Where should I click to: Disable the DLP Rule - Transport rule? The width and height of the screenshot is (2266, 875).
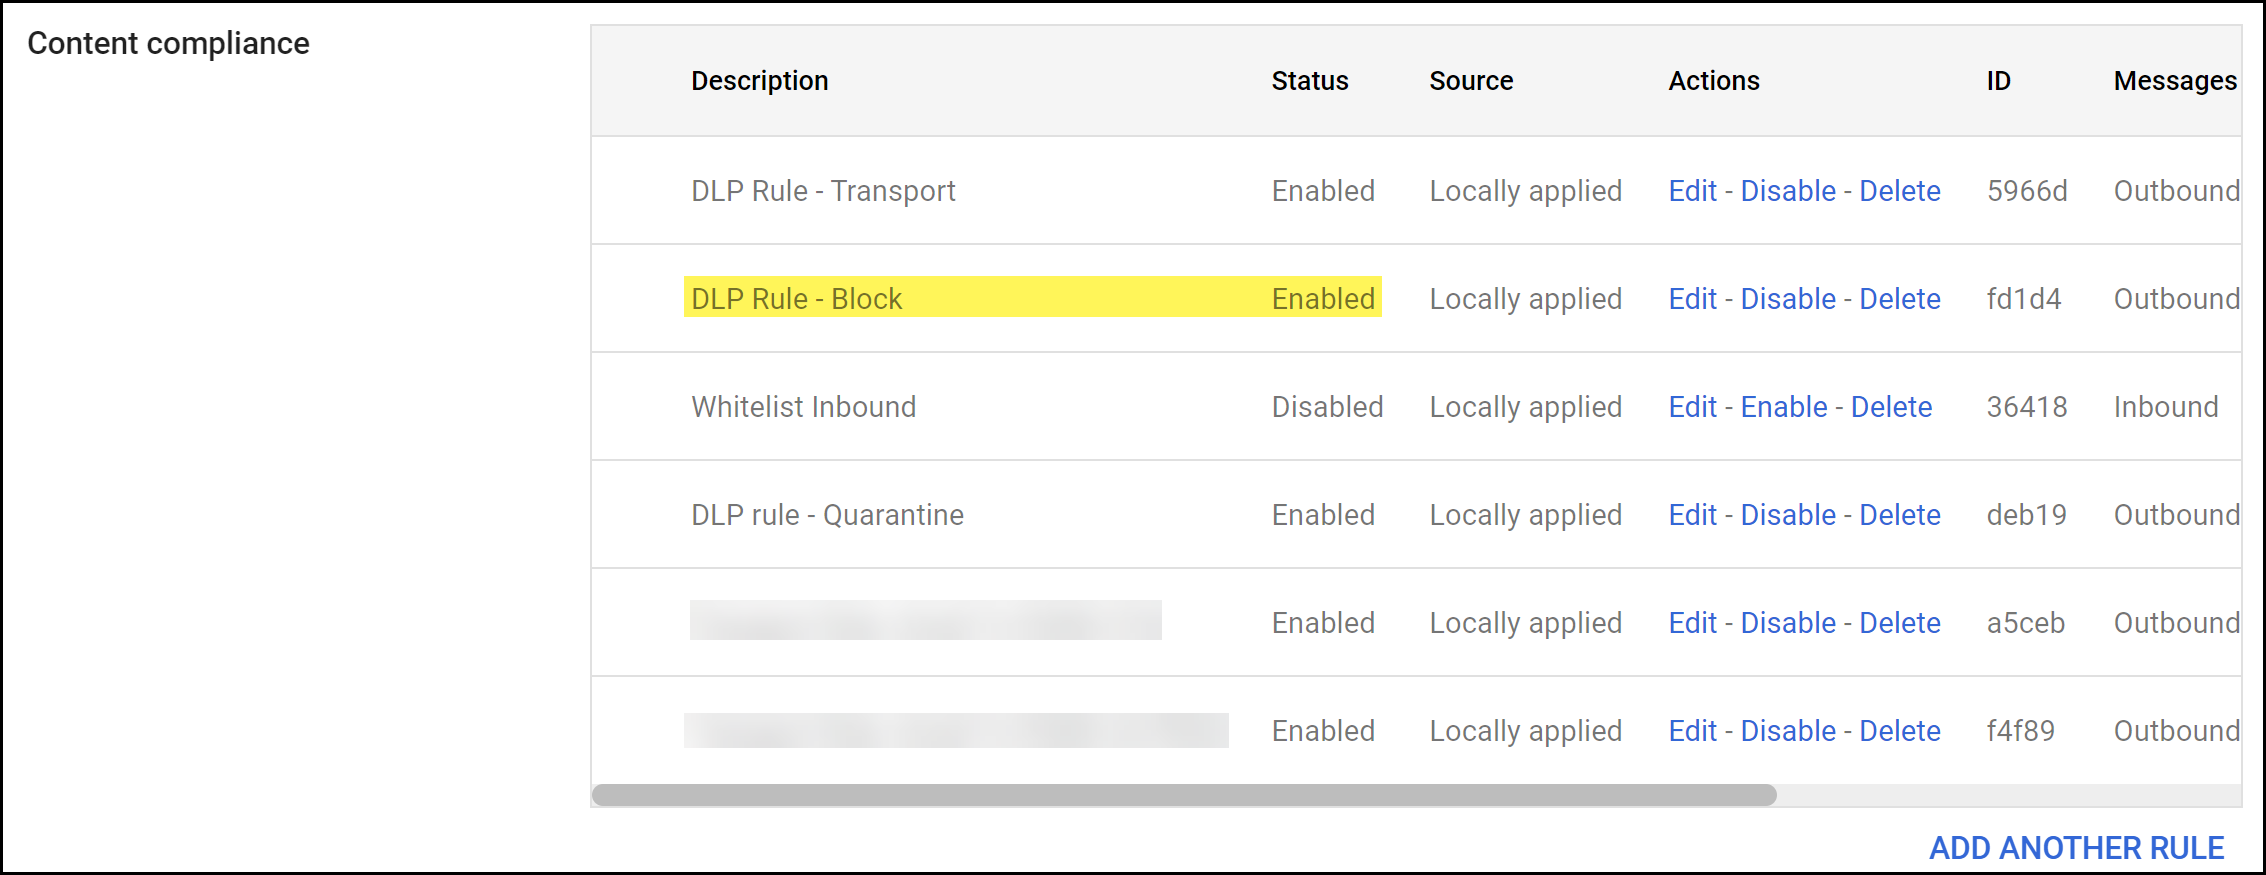pos(1788,191)
